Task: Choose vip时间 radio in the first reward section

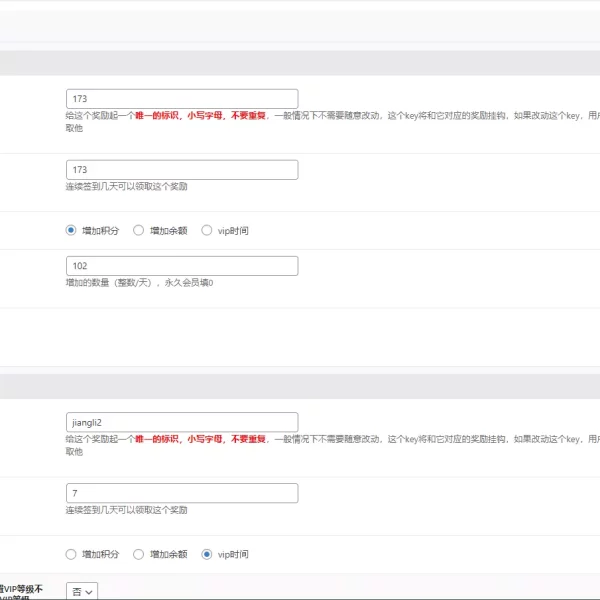Action: coord(207,230)
